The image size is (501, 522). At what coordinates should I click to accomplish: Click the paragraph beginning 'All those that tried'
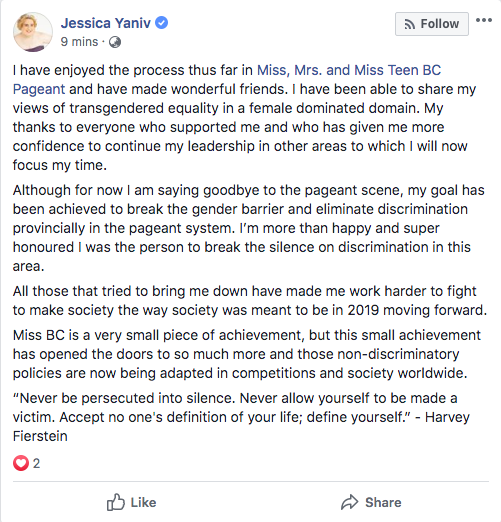coord(250,301)
